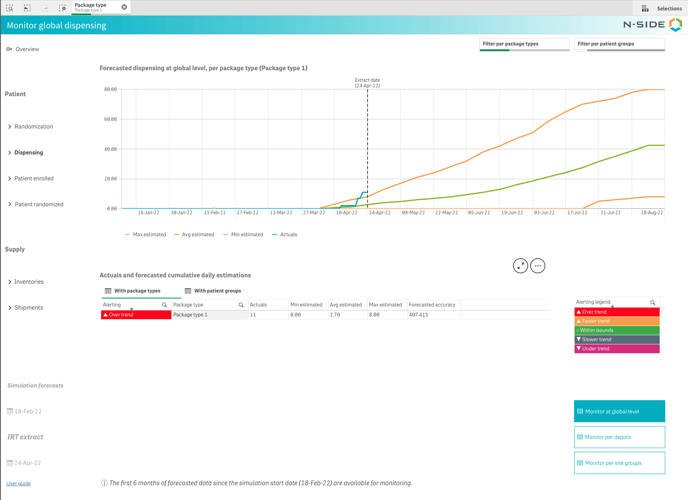Toggle the Max estimated legend series

pos(145,235)
